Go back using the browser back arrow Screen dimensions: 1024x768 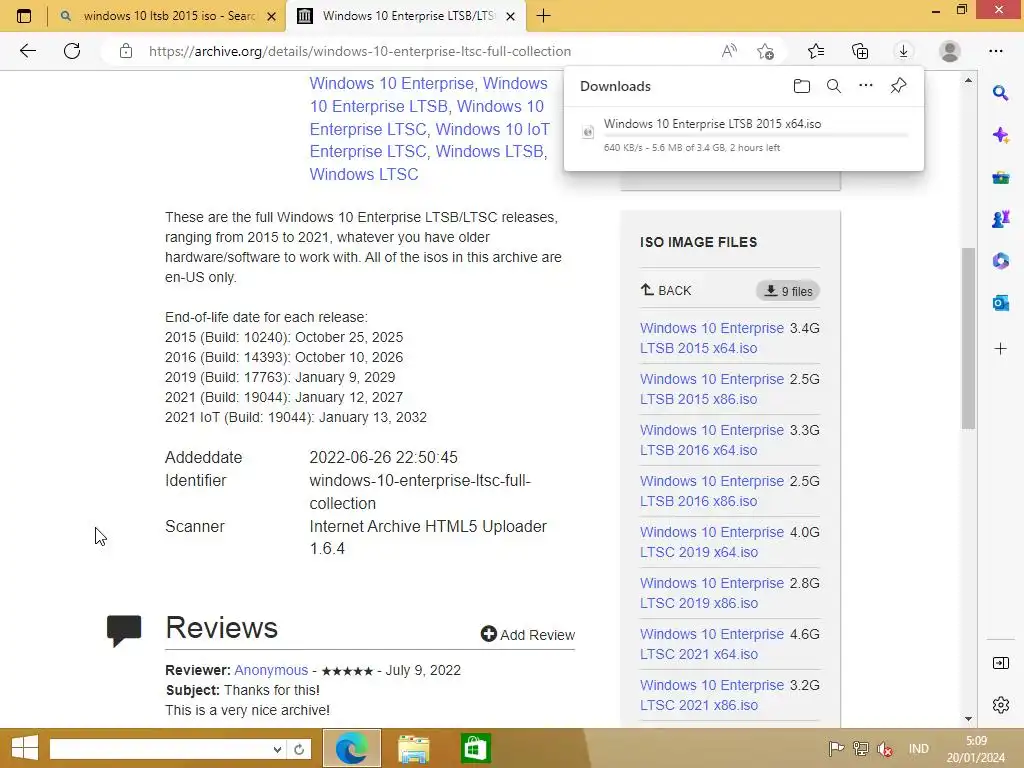coord(27,51)
